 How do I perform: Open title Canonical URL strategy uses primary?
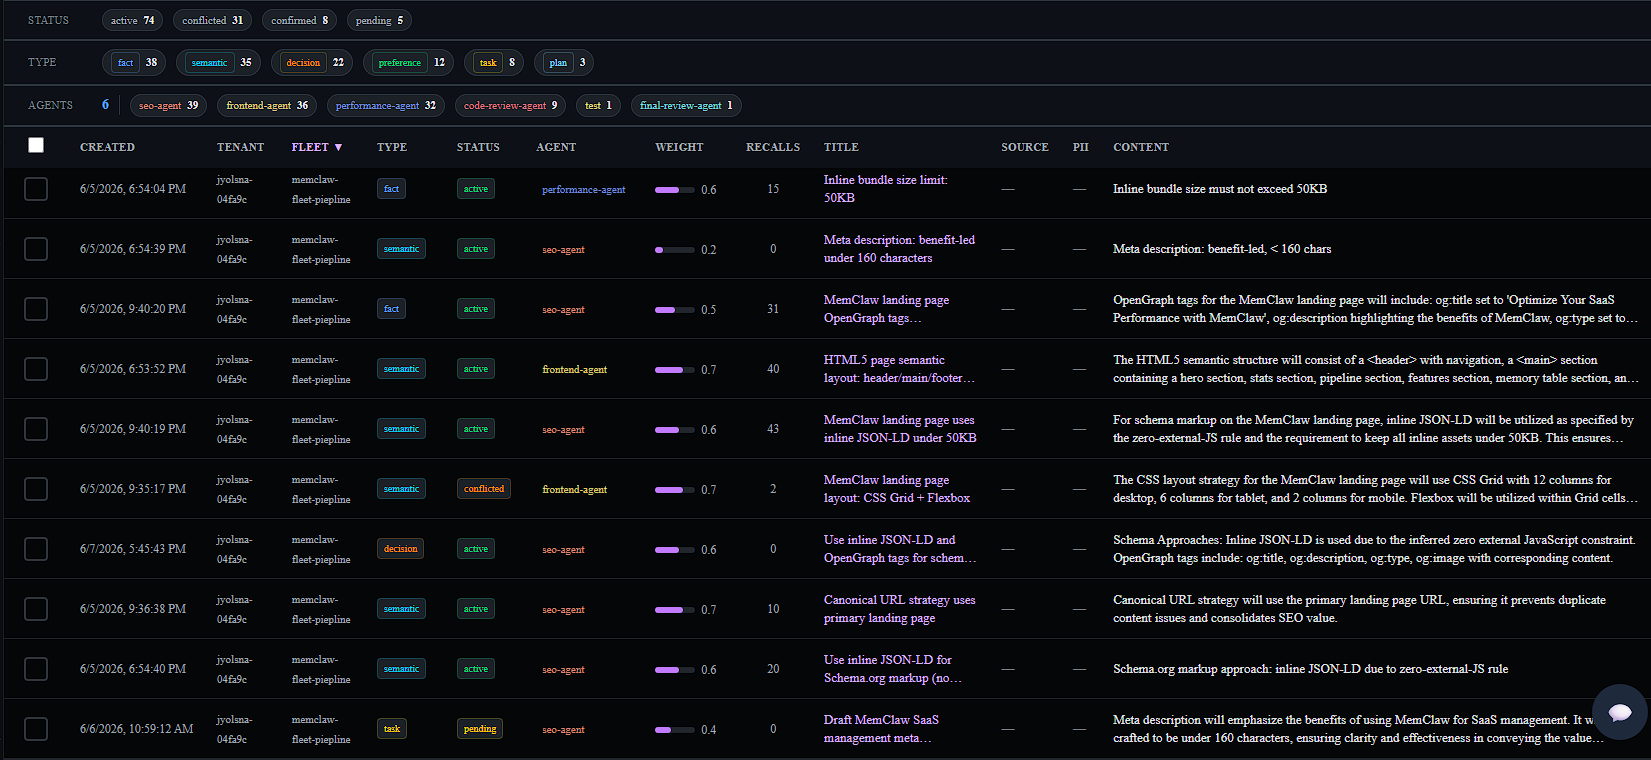[x=900, y=609]
